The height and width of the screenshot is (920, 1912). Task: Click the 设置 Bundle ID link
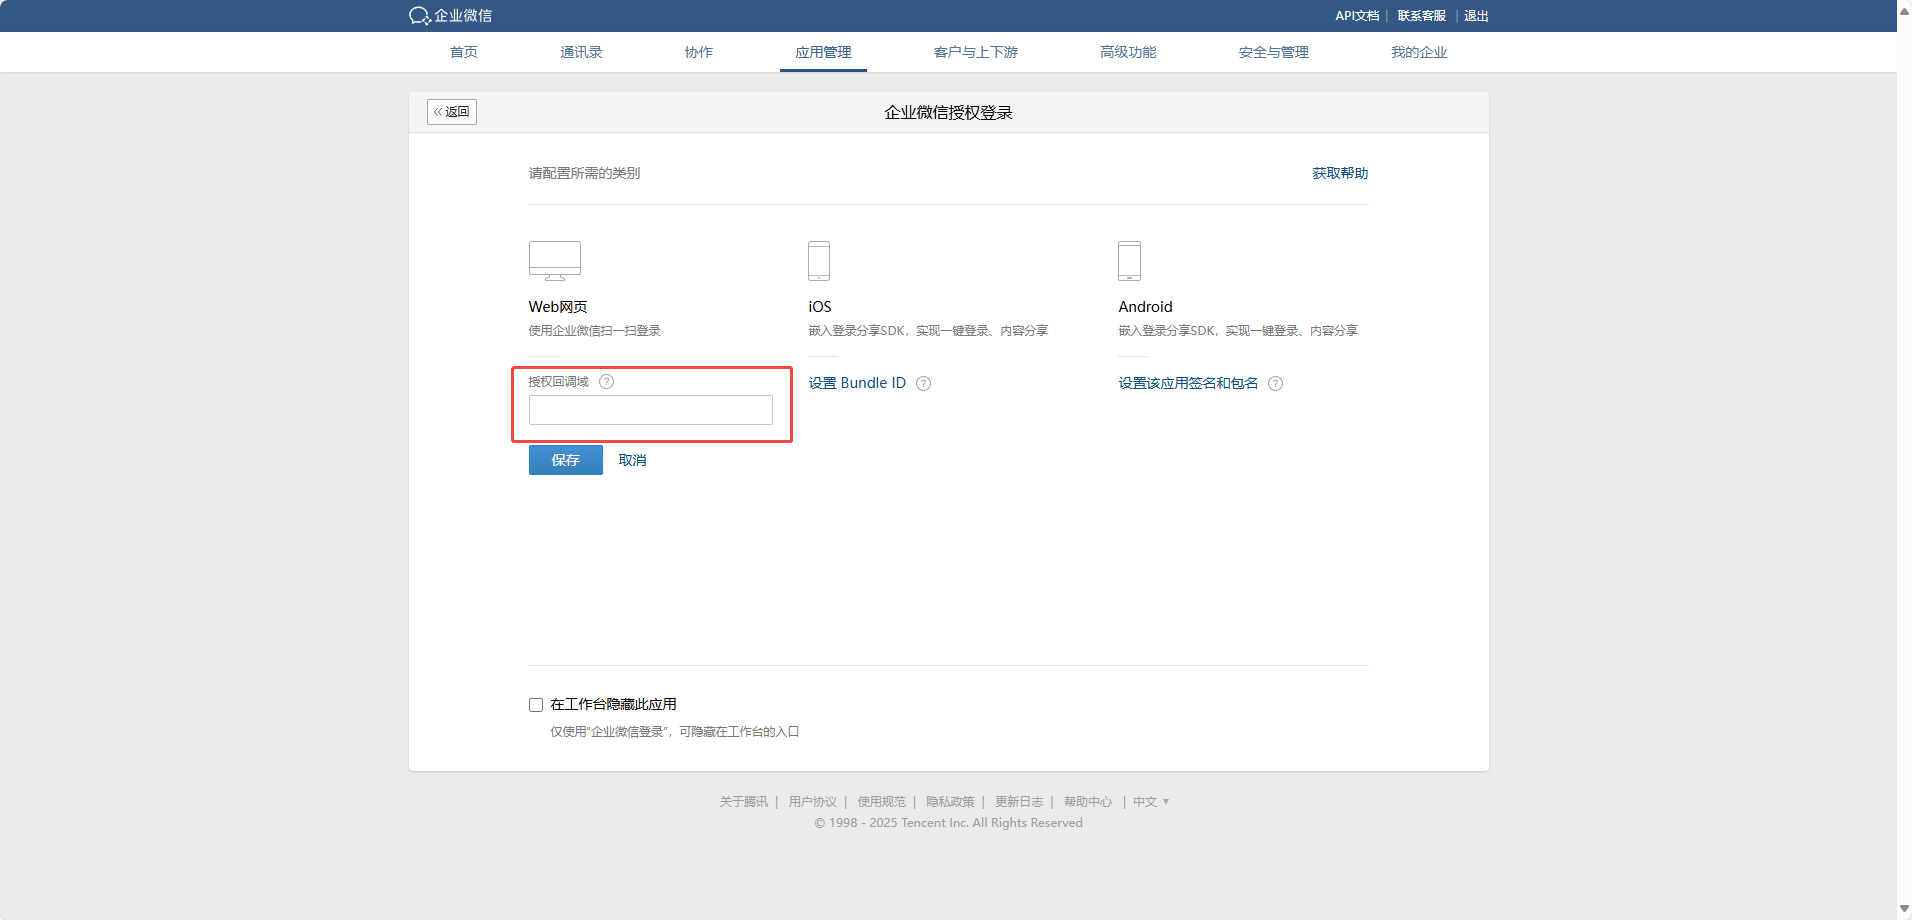click(x=857, y=383)
